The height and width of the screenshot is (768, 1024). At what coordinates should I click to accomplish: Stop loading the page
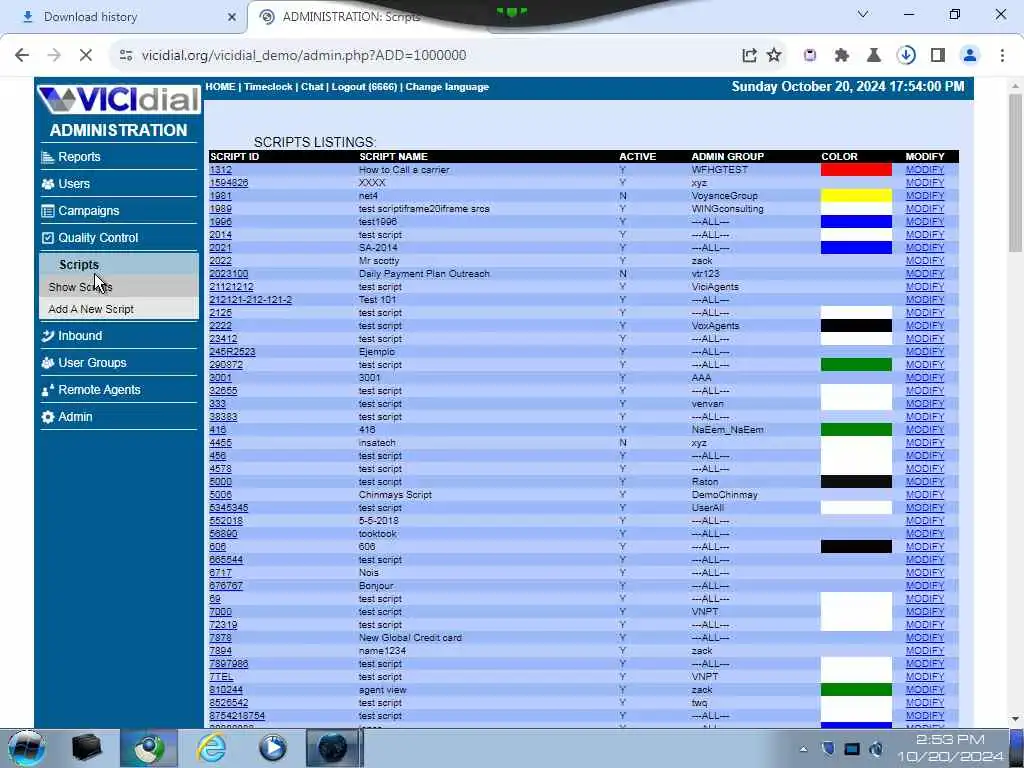click(86, 56)
